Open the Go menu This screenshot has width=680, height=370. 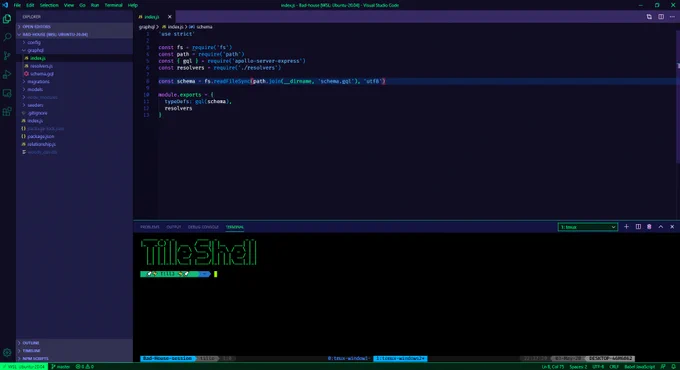tap(82, 5)
